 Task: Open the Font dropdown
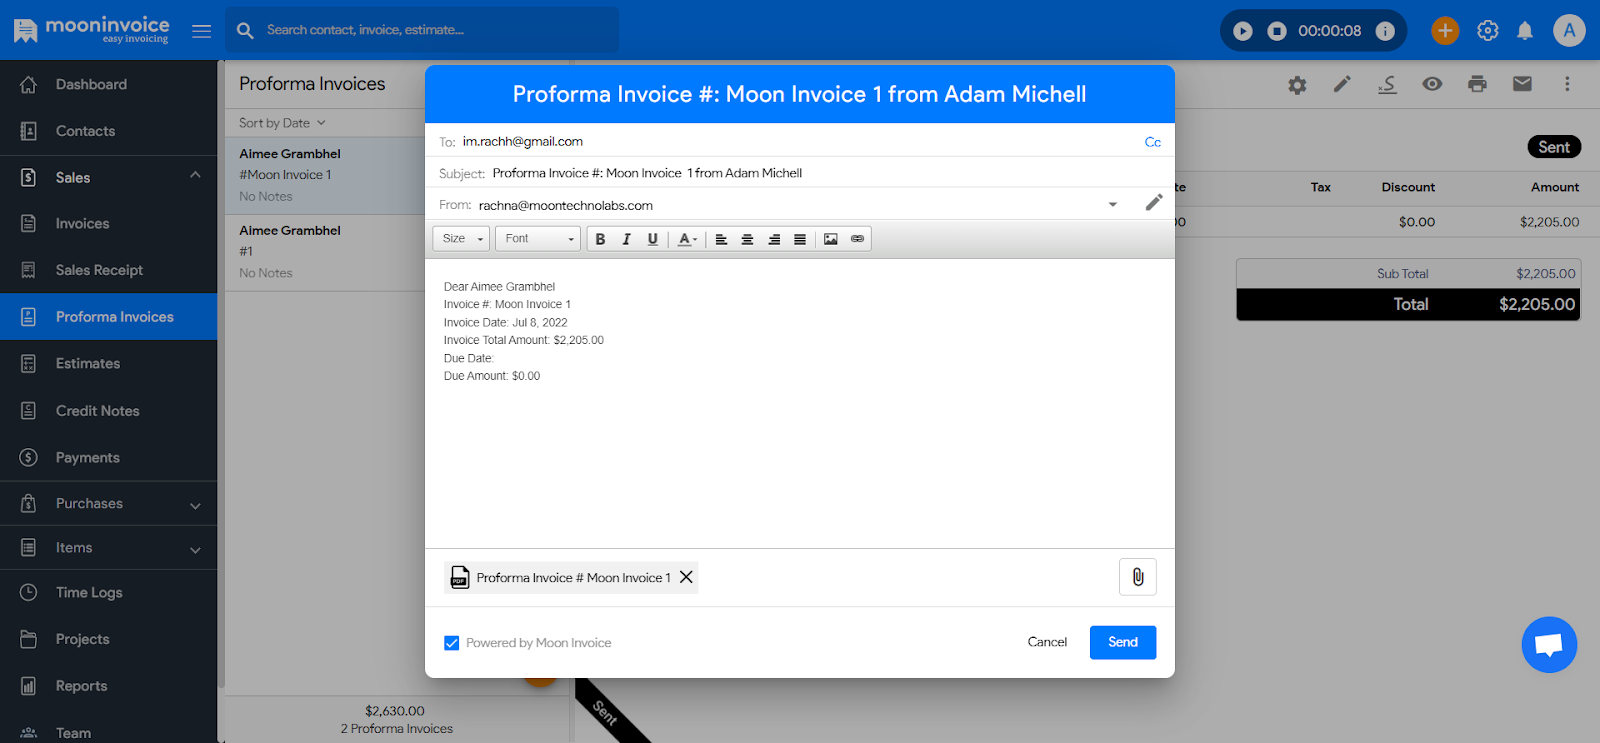pyautogui.click(x=538, y=239)
